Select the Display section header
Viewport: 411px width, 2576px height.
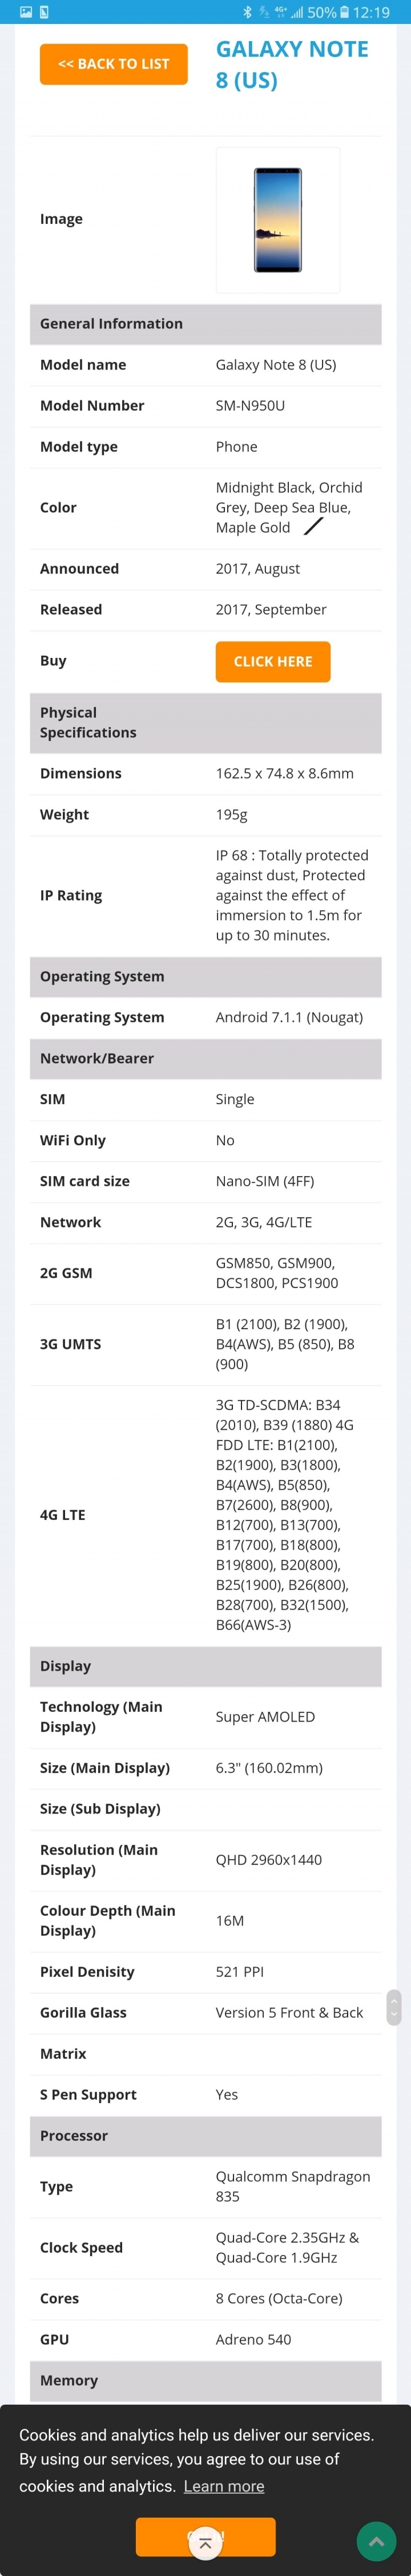click(205, 1666)
